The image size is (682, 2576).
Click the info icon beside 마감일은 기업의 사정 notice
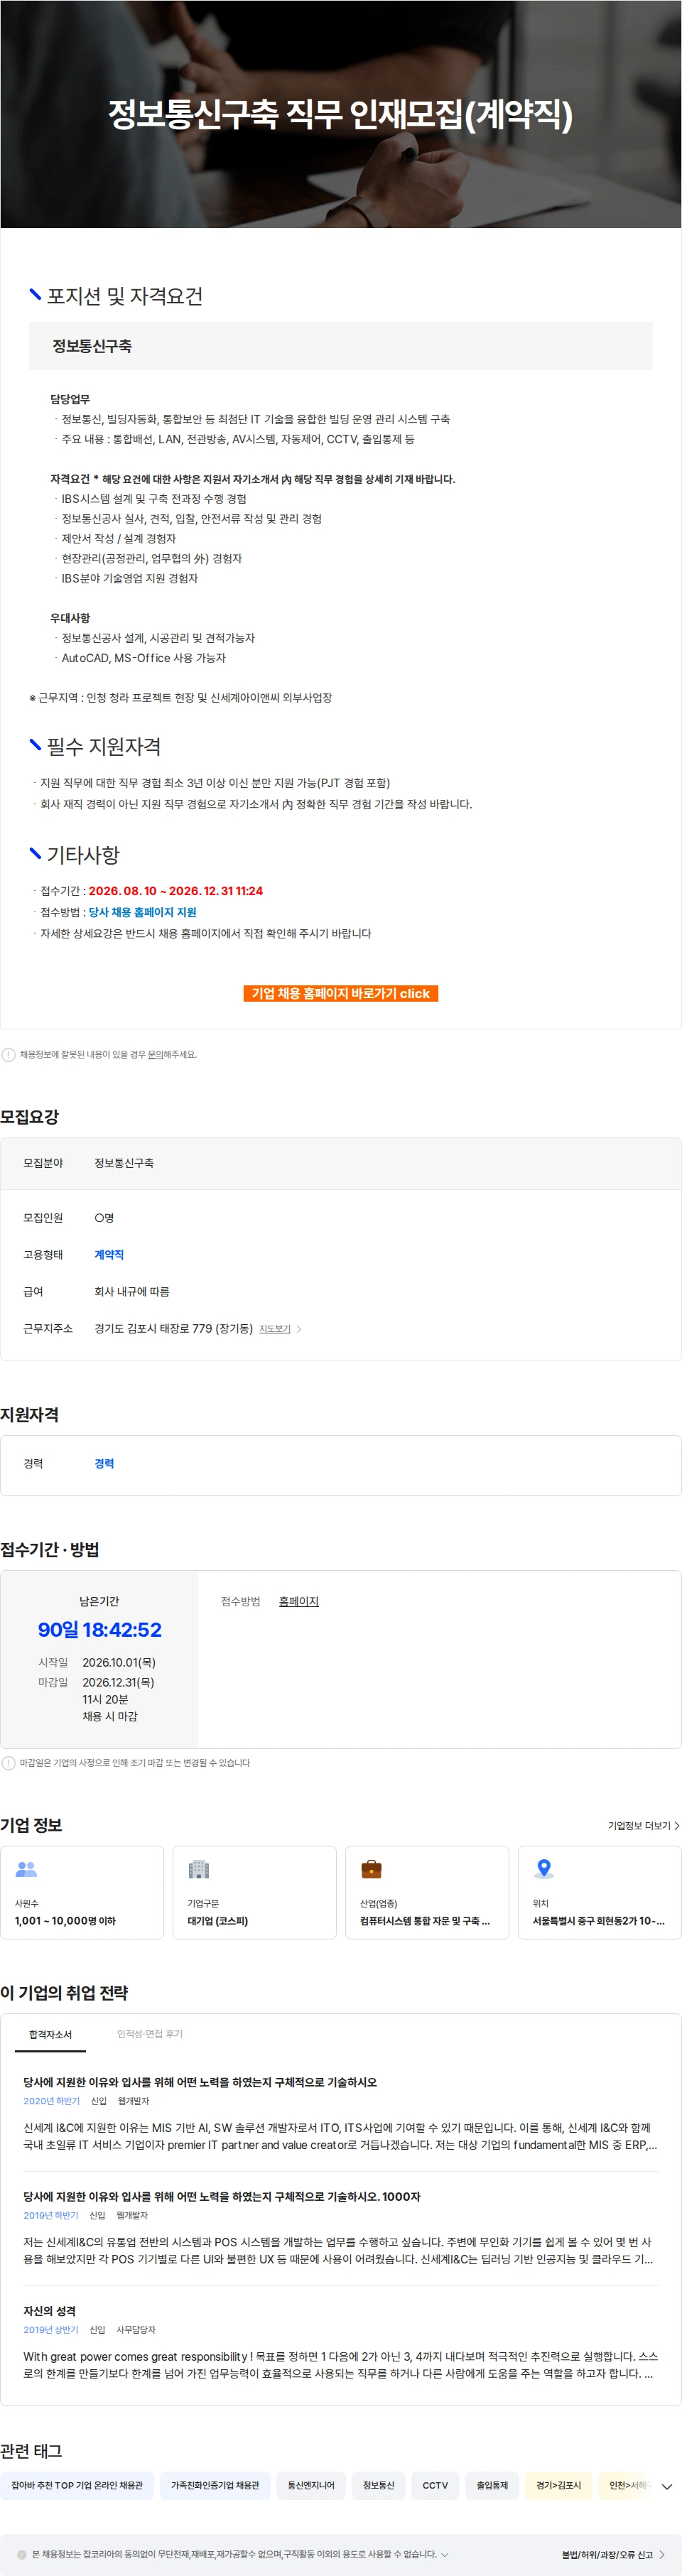[8, 1763]
